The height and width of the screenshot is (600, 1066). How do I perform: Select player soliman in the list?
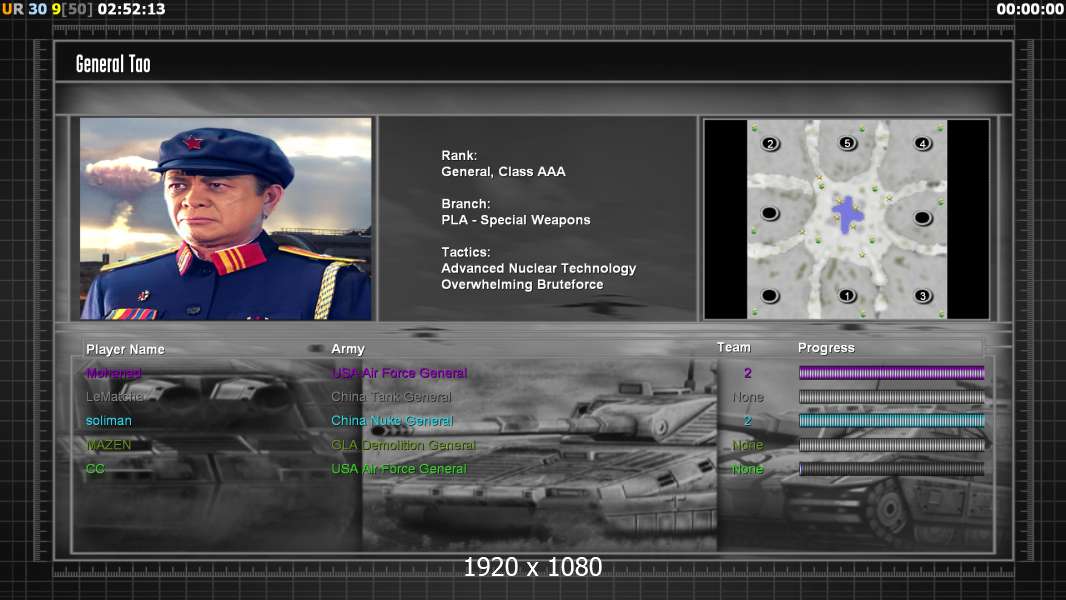pyautogui.click(x=109, y=421)
